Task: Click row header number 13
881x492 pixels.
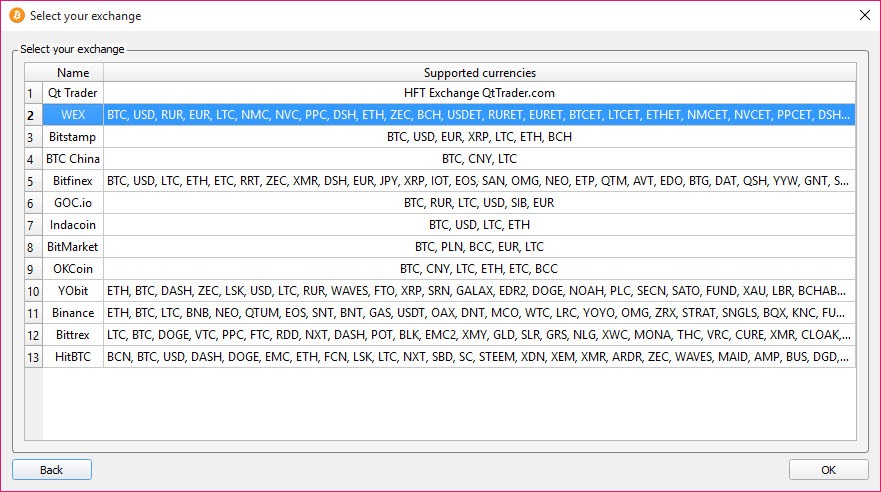Action: tap(33, 357)
